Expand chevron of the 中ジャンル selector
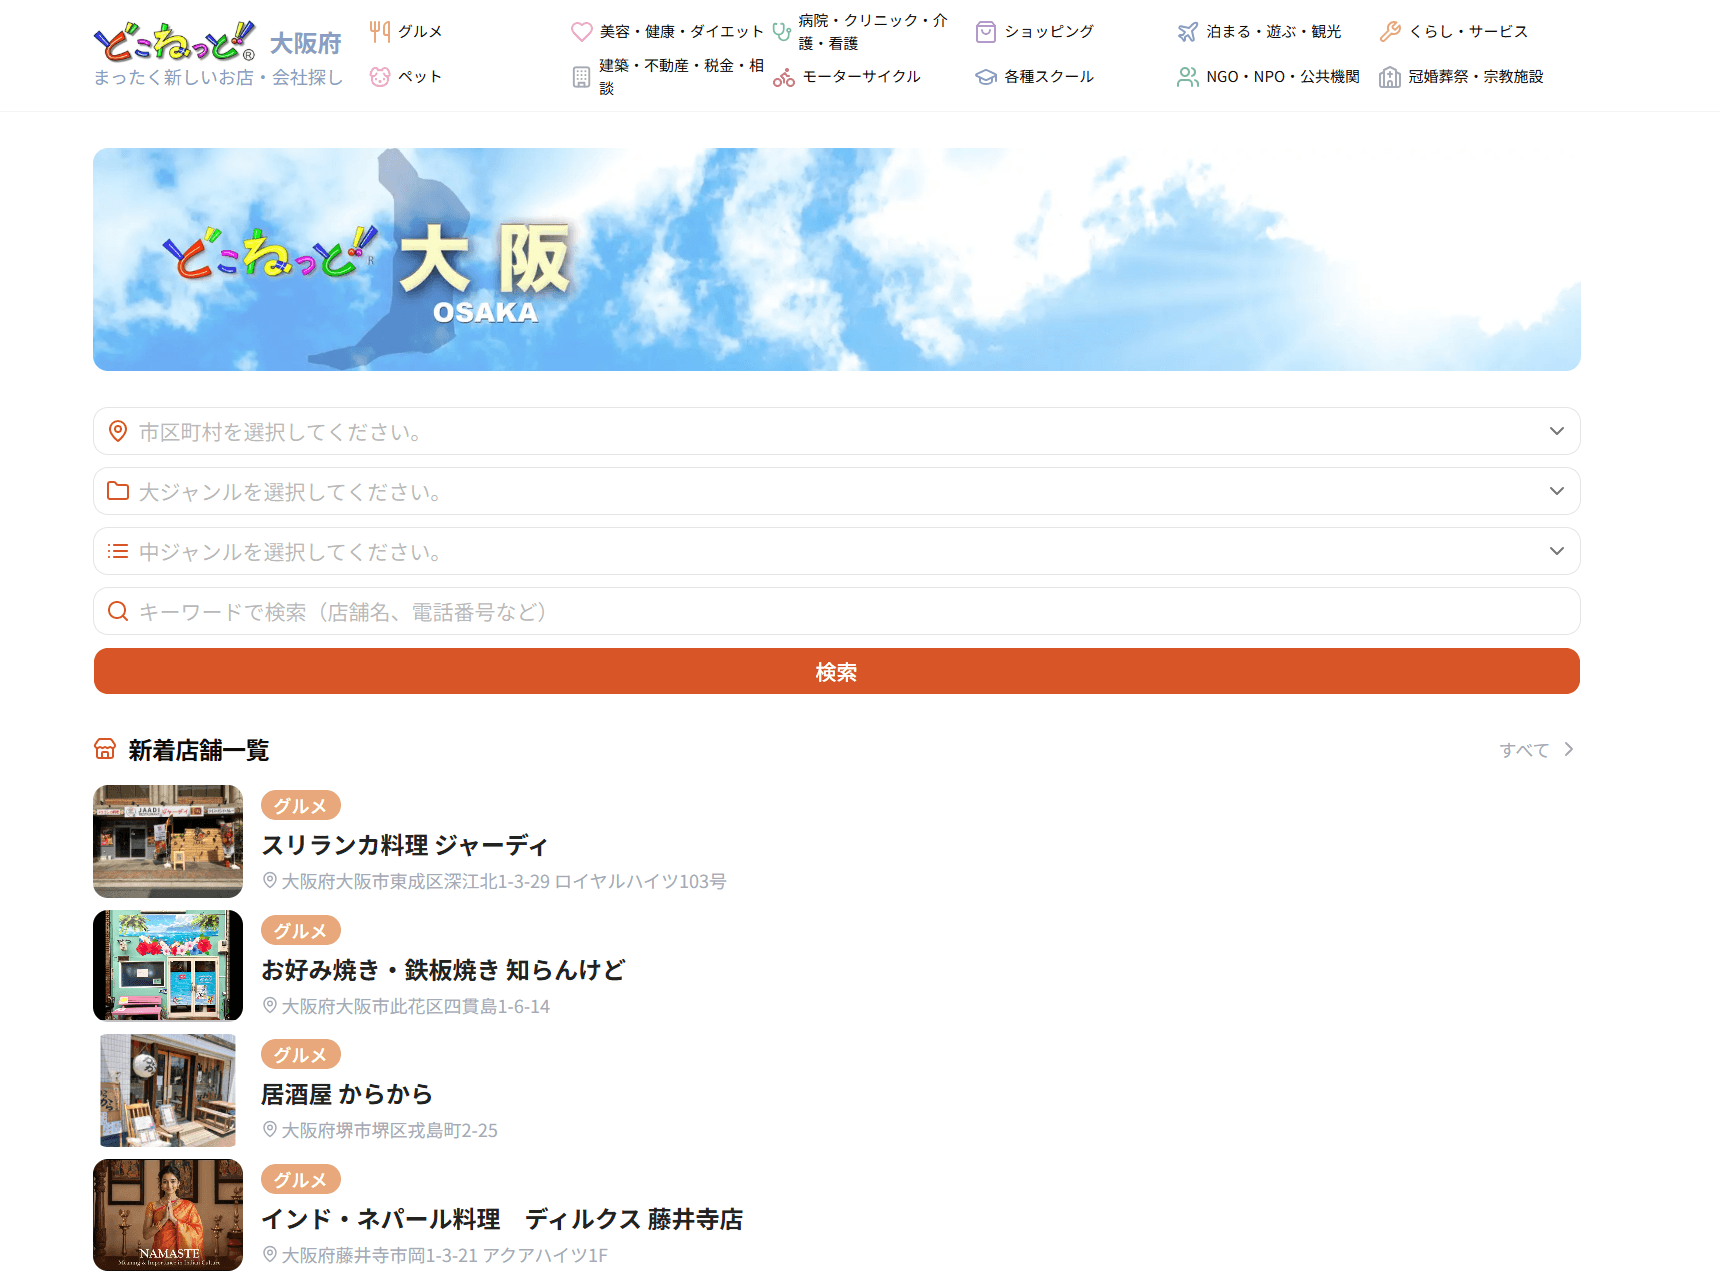This screenshot has width=1720, height=1281. [x=1557, y=551]
